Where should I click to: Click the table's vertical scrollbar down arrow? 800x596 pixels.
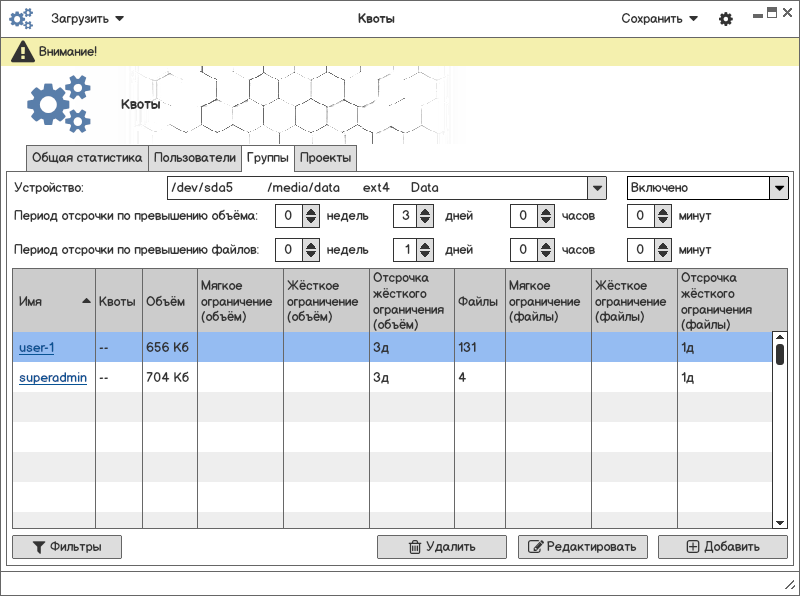(780, 522)
